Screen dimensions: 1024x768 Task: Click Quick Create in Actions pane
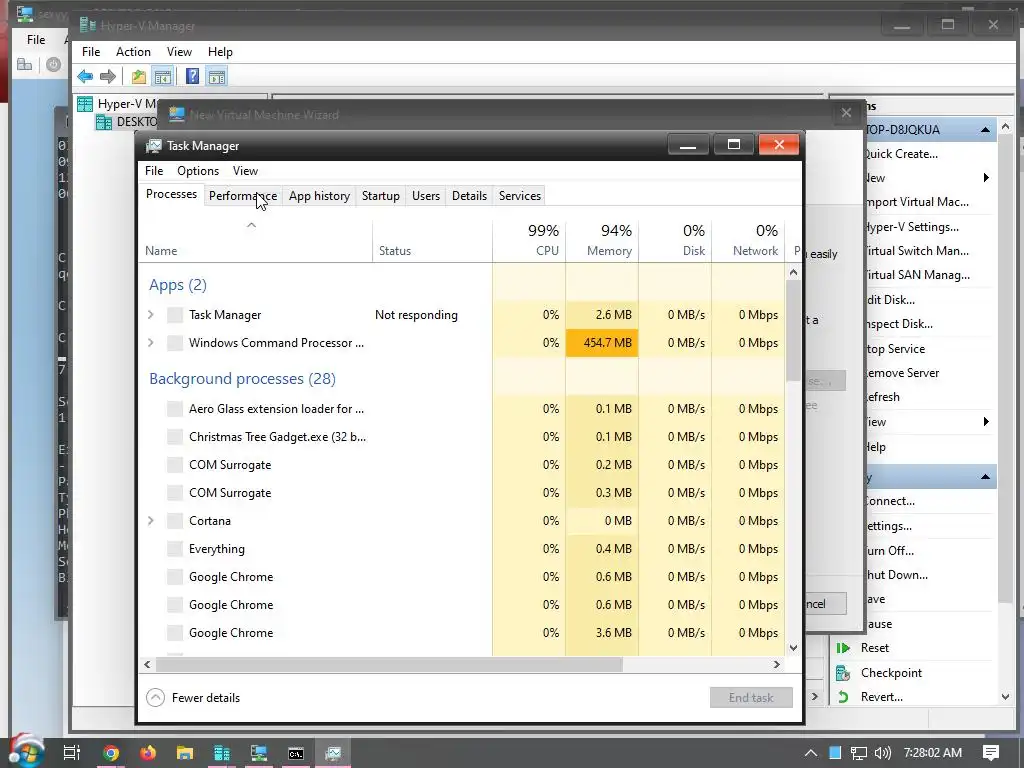[x=901, y=154]
